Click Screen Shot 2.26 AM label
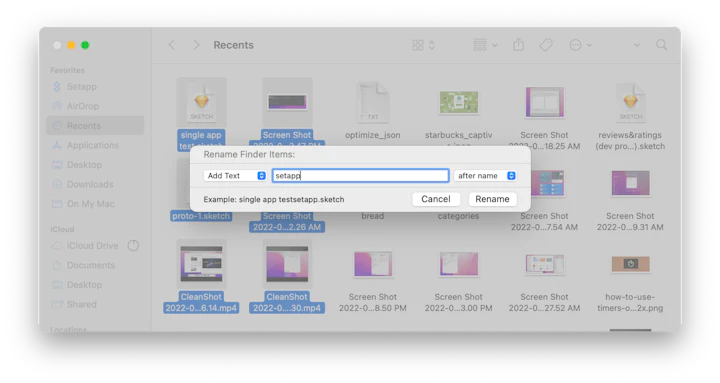This screenshot has width=720, height=383. pyautogui.click(x=287, y=221)
